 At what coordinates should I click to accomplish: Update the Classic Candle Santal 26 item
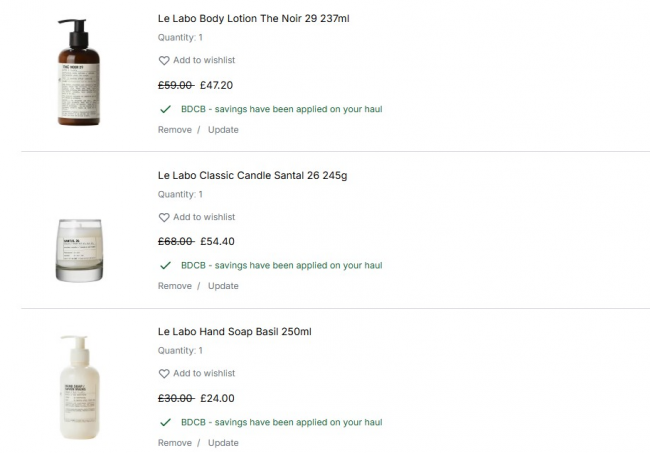pos(223,286)
